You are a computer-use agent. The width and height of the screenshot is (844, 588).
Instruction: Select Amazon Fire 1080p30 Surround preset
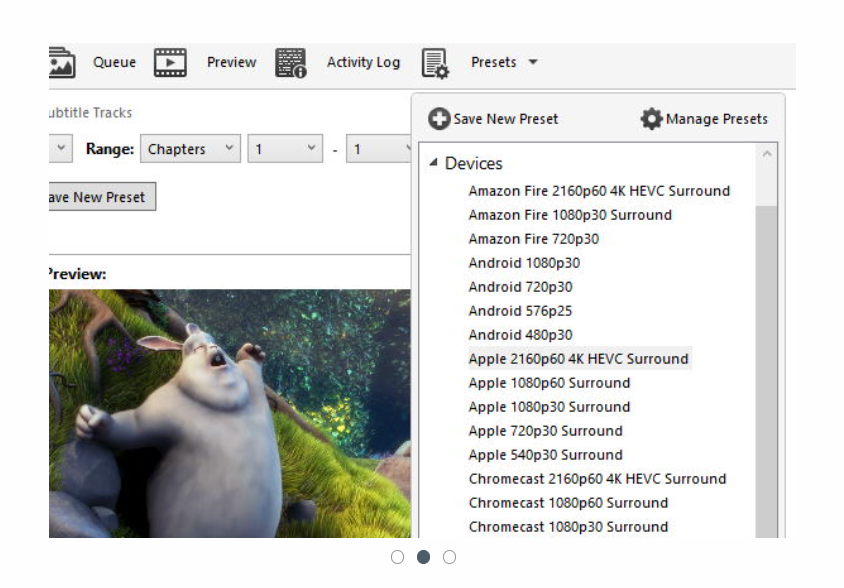(x=570, y=215)
